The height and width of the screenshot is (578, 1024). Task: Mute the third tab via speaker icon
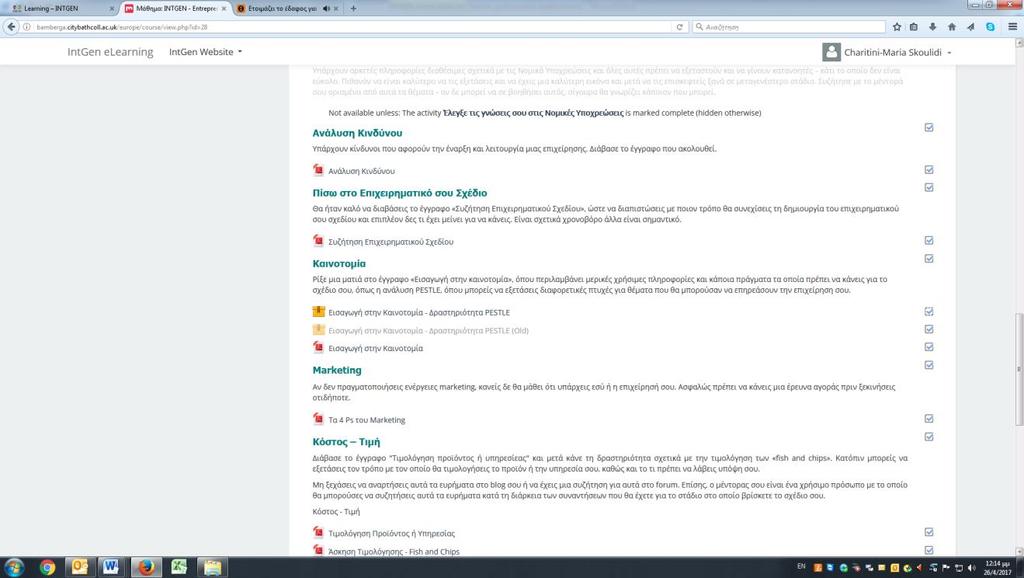point(326,8)
